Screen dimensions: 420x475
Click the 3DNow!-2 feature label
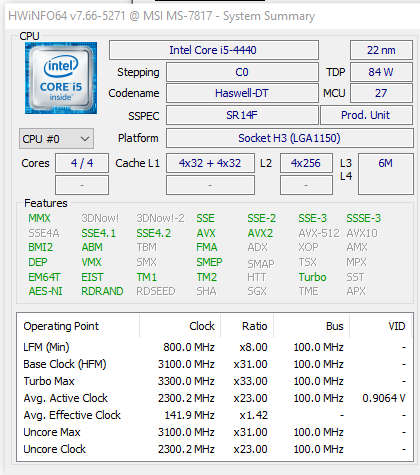160,218
